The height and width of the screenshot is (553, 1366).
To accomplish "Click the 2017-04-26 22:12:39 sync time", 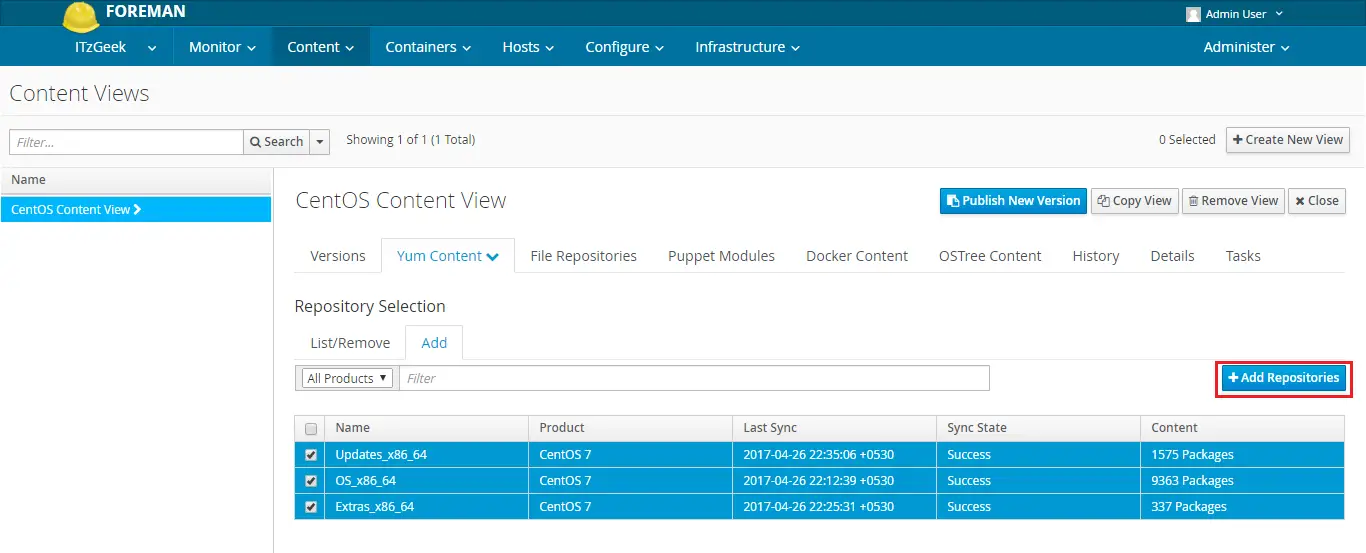I will tap(818, 481).
